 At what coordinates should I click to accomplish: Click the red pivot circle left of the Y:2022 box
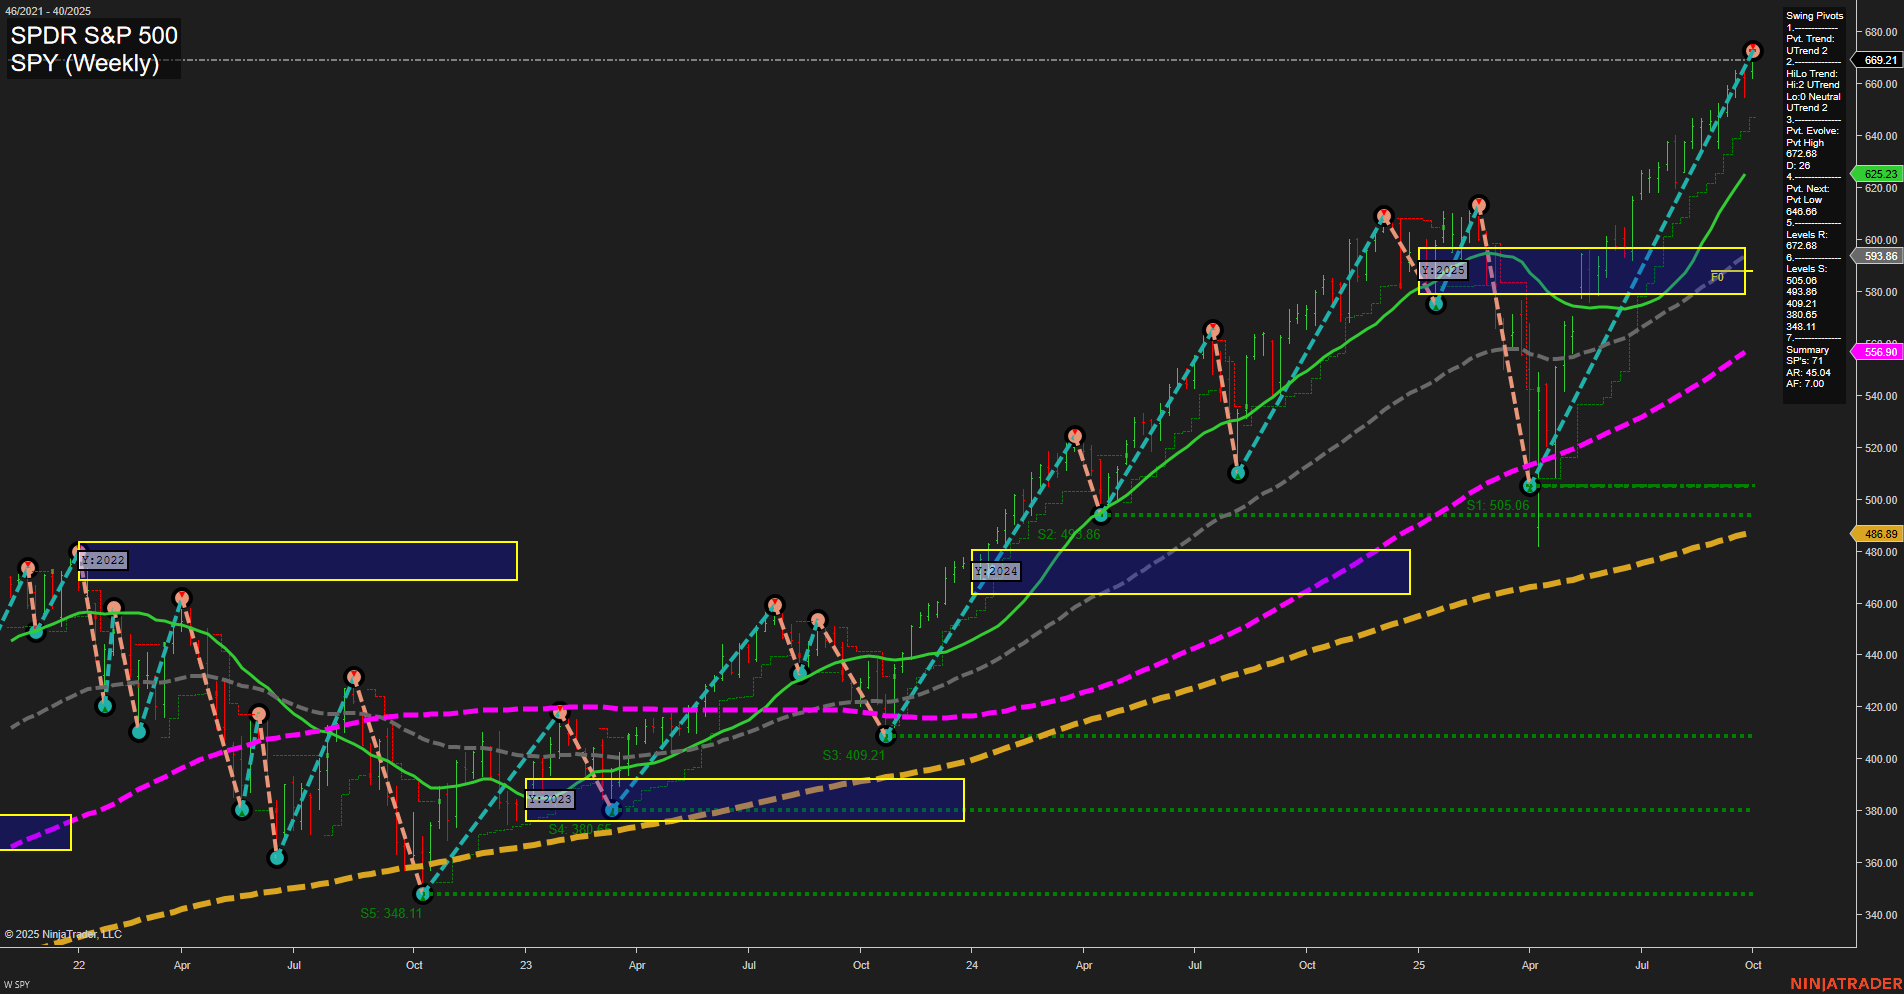[27, 566]
